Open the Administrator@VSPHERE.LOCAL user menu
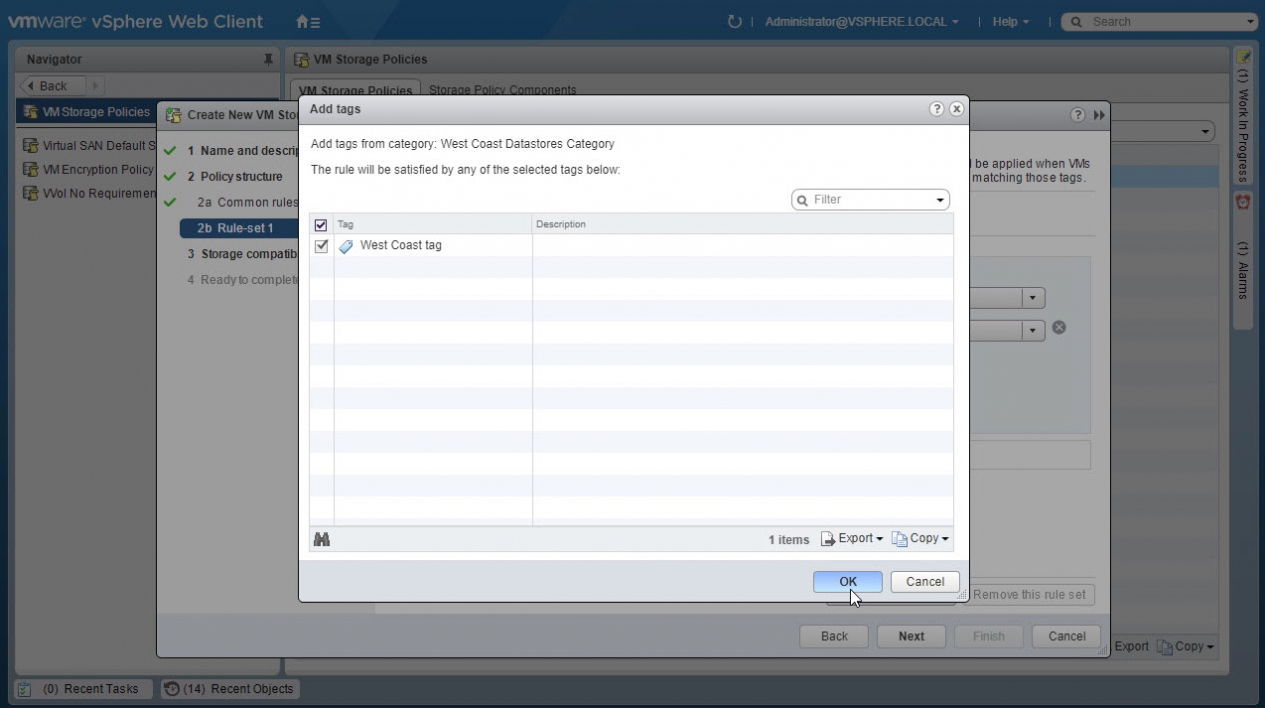 pyautogui.click(x=861, y=21)
